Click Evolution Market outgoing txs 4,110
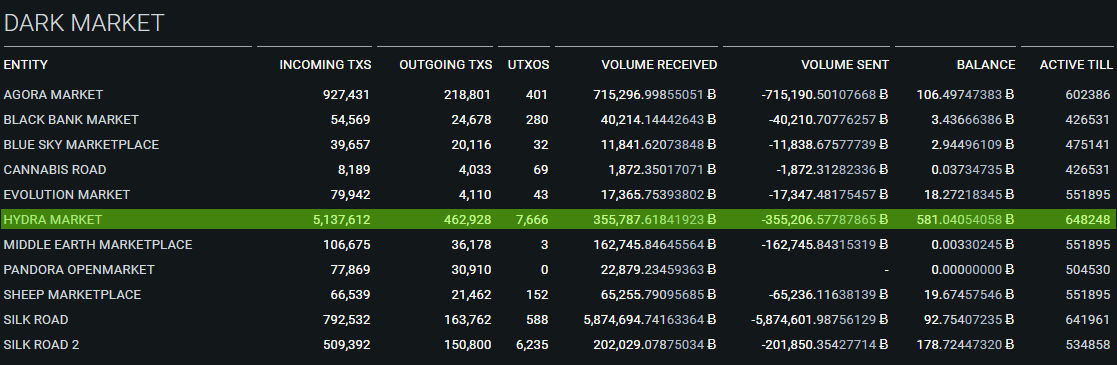1117x365 pixels. pyautogui.click(x=475, y=195)
